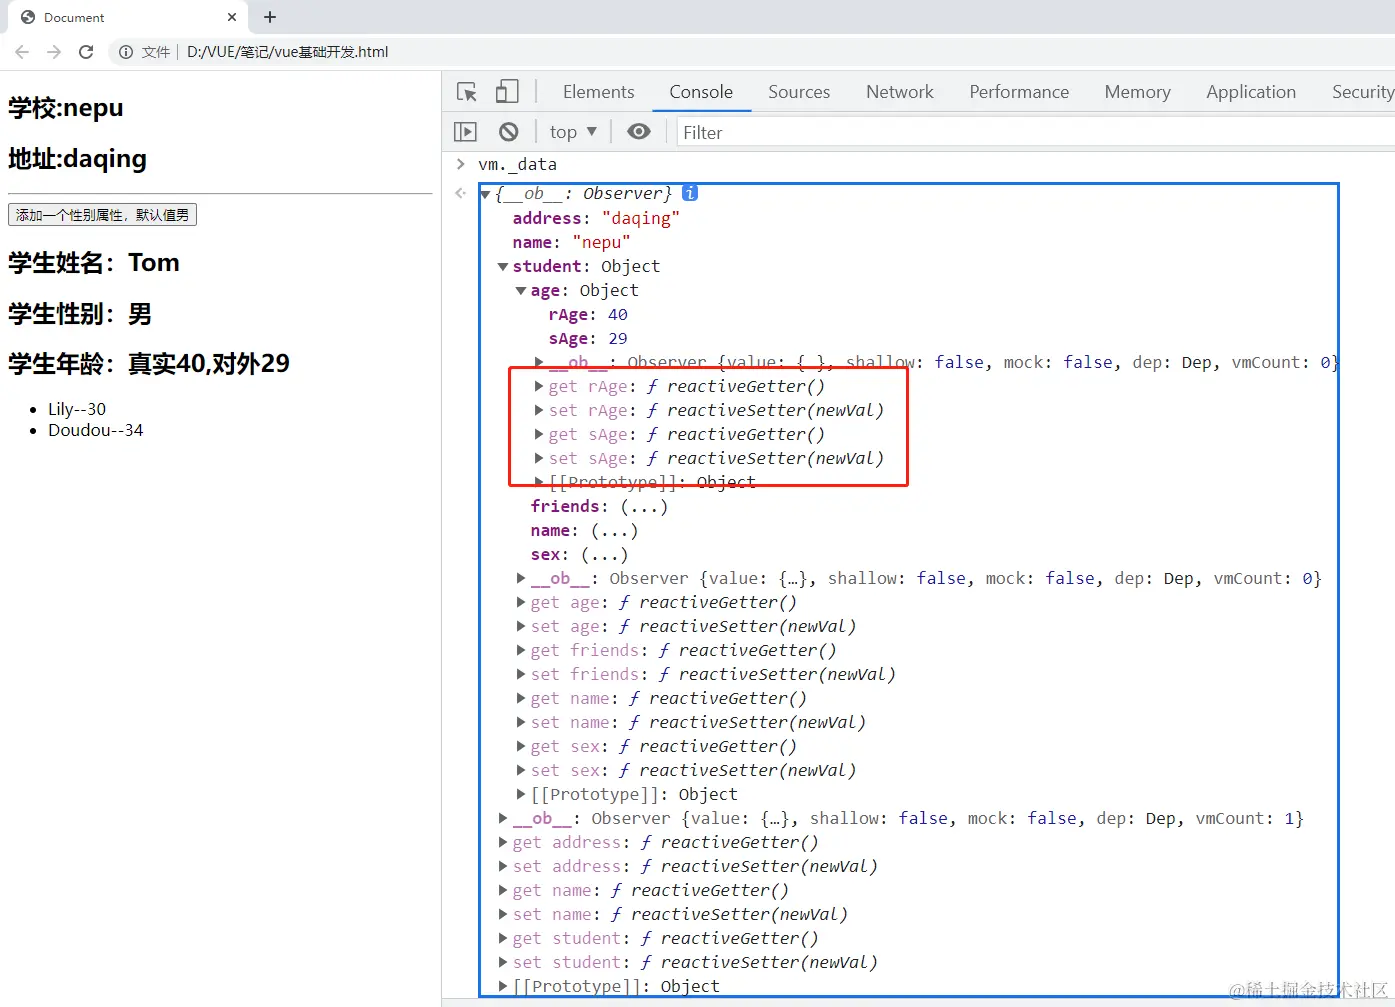The height and width of the screenshot is (1007, 1395).
Task: Open the Sources tab
Action: (x=799, y=92)
